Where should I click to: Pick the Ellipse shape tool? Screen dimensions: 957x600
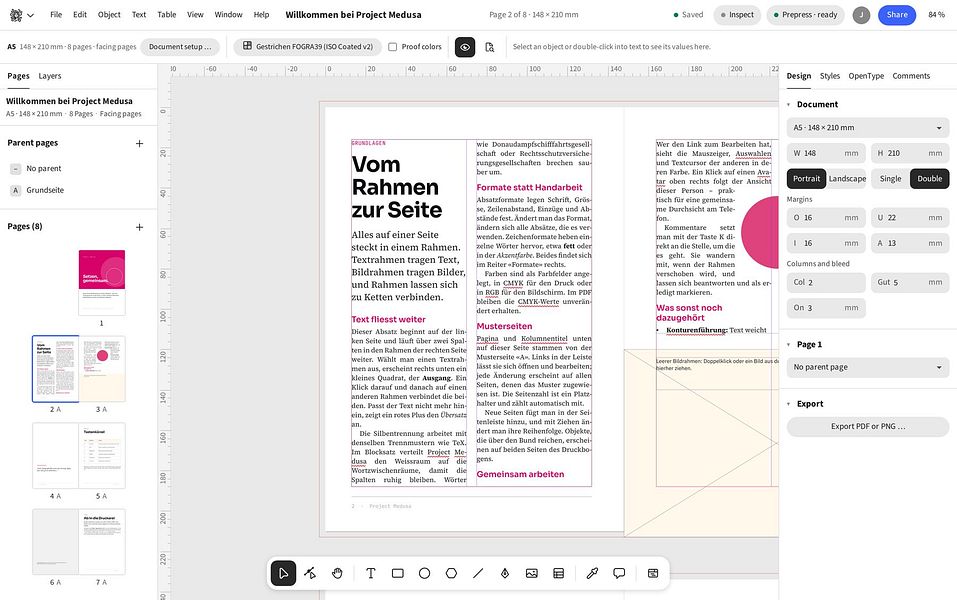[424, 573]
